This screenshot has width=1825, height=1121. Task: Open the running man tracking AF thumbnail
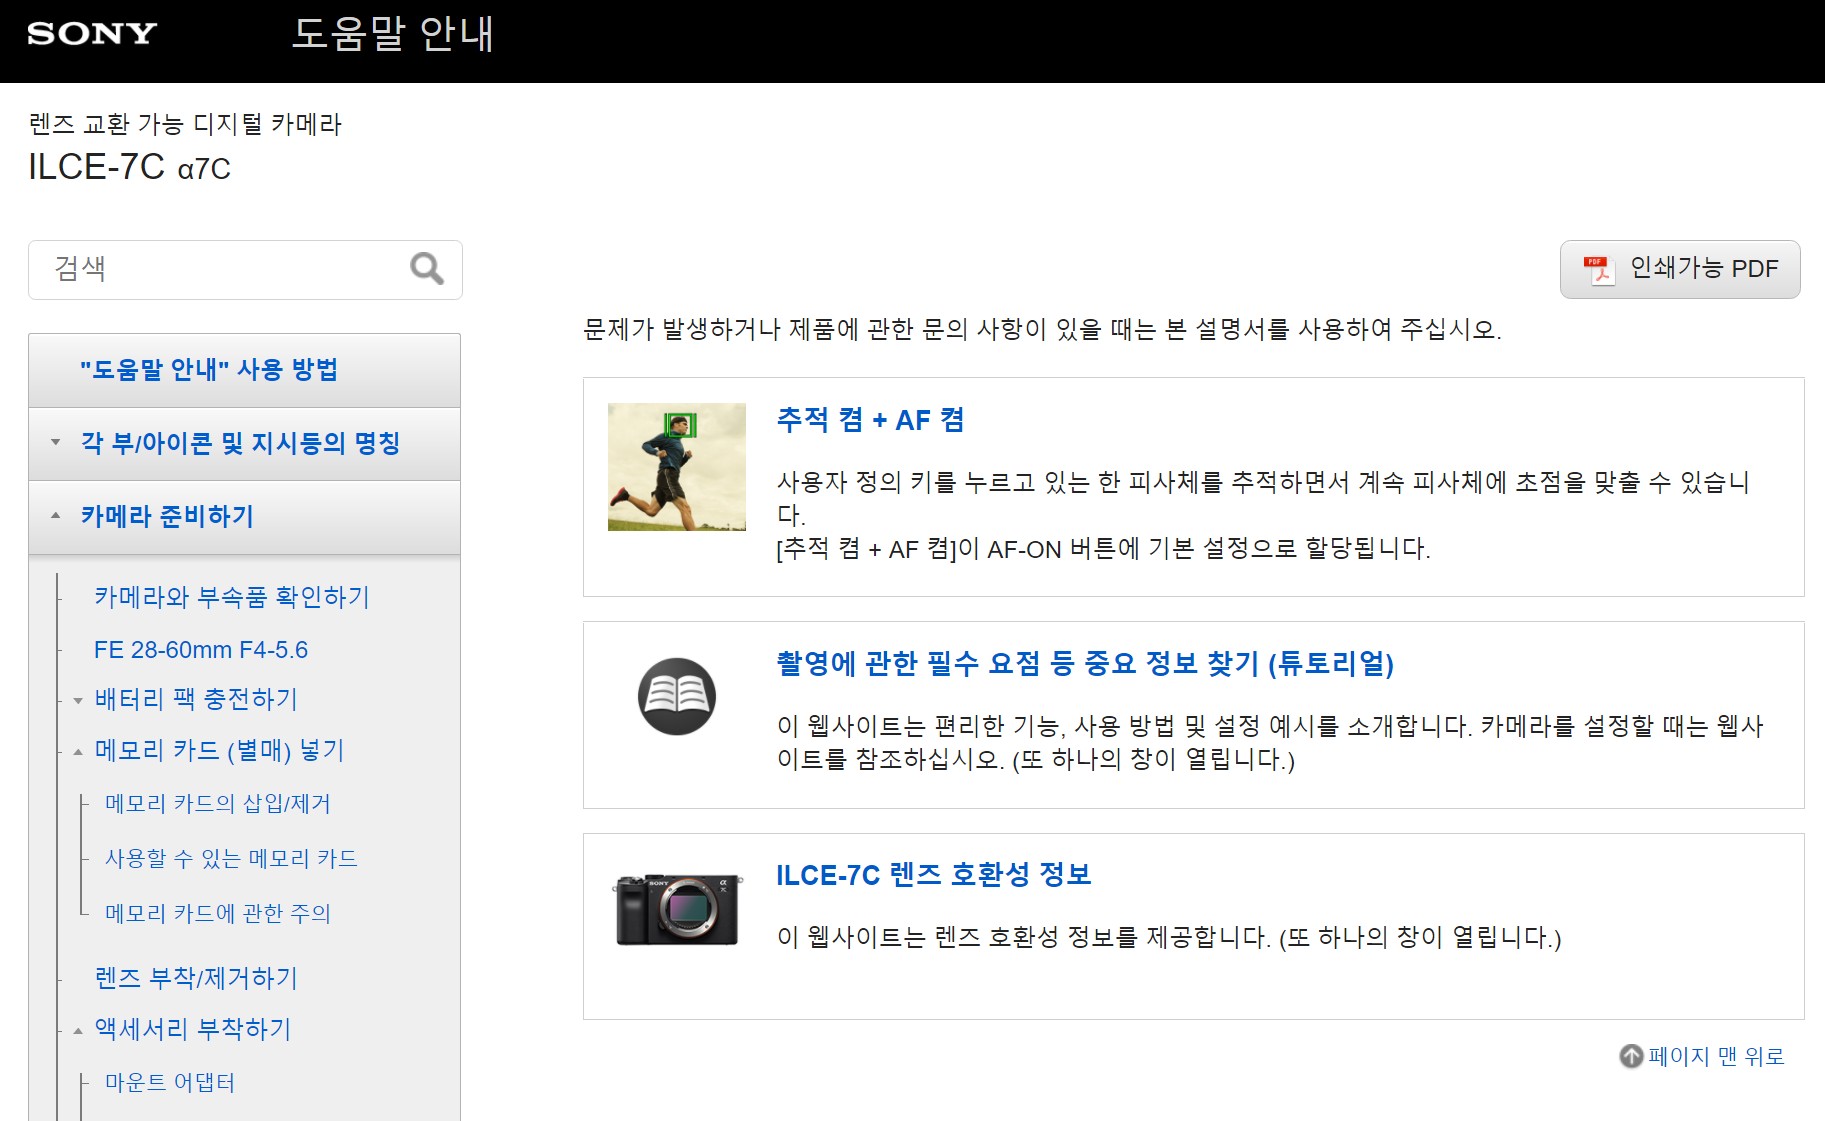click(677, 467)
